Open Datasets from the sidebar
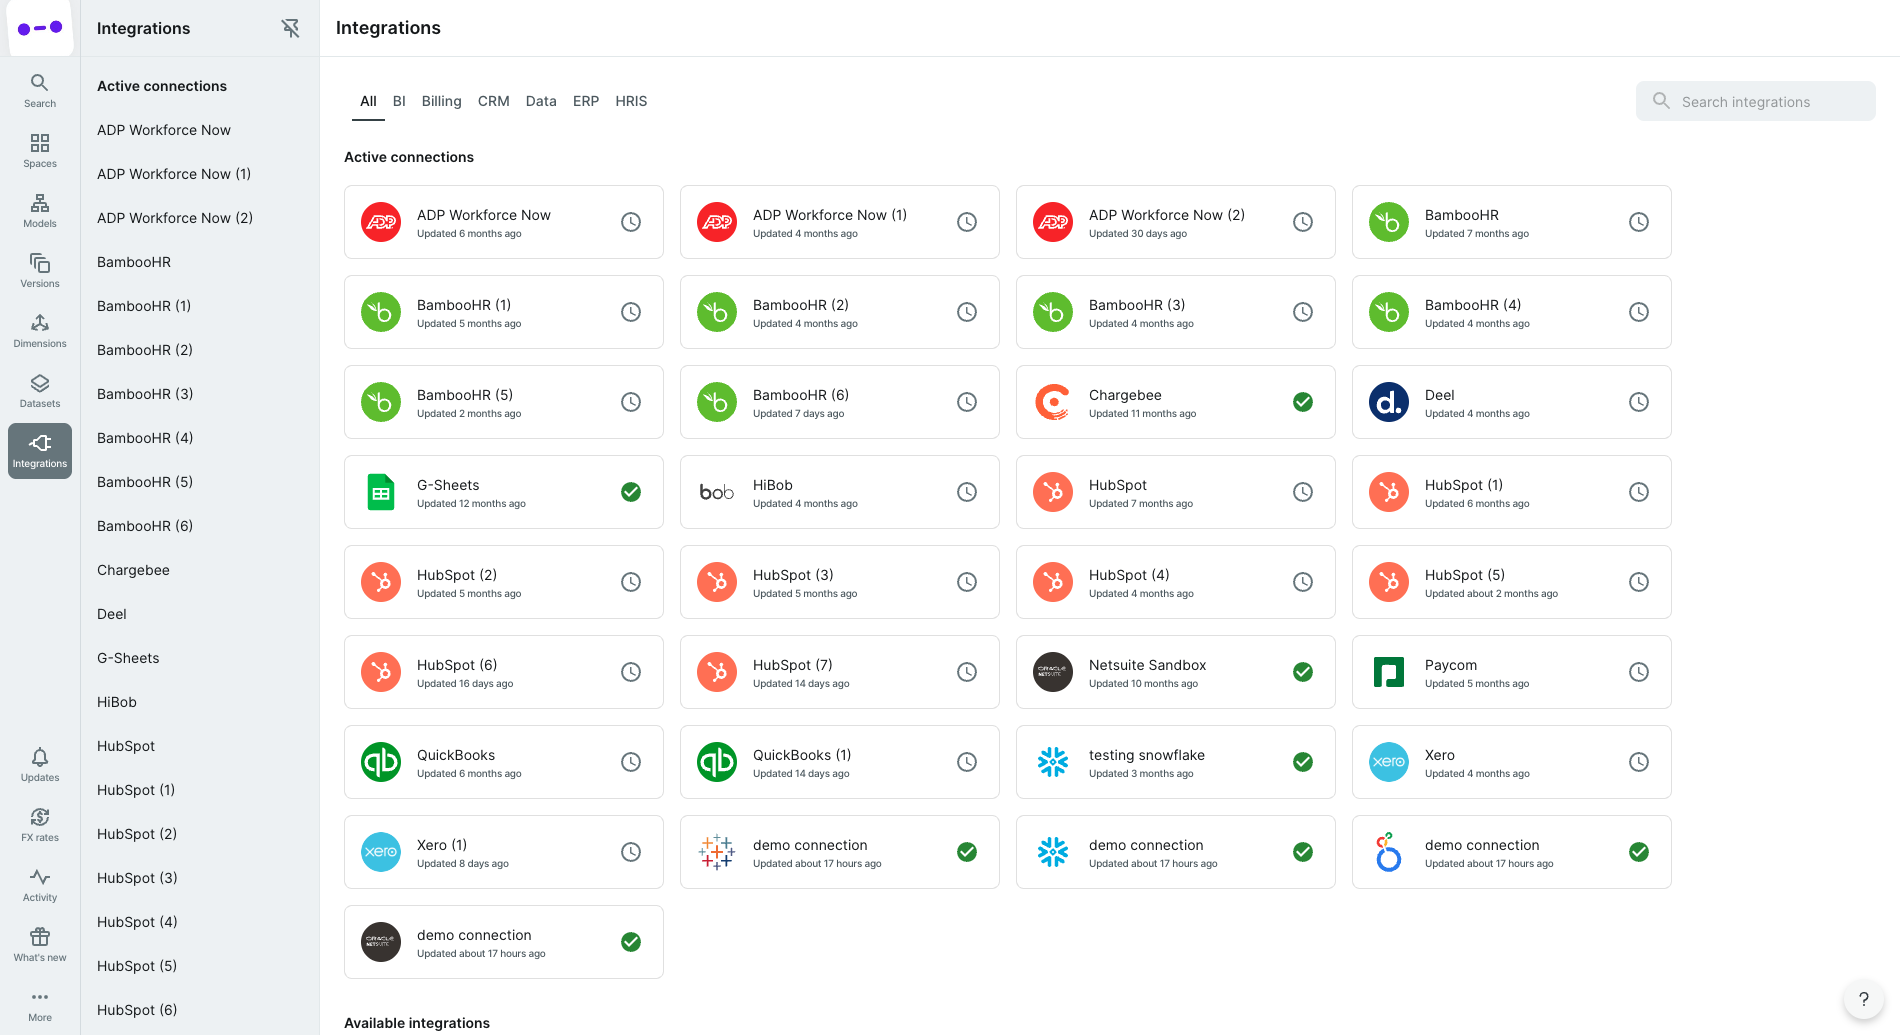 pyautogui.click(x=40, y=391)
